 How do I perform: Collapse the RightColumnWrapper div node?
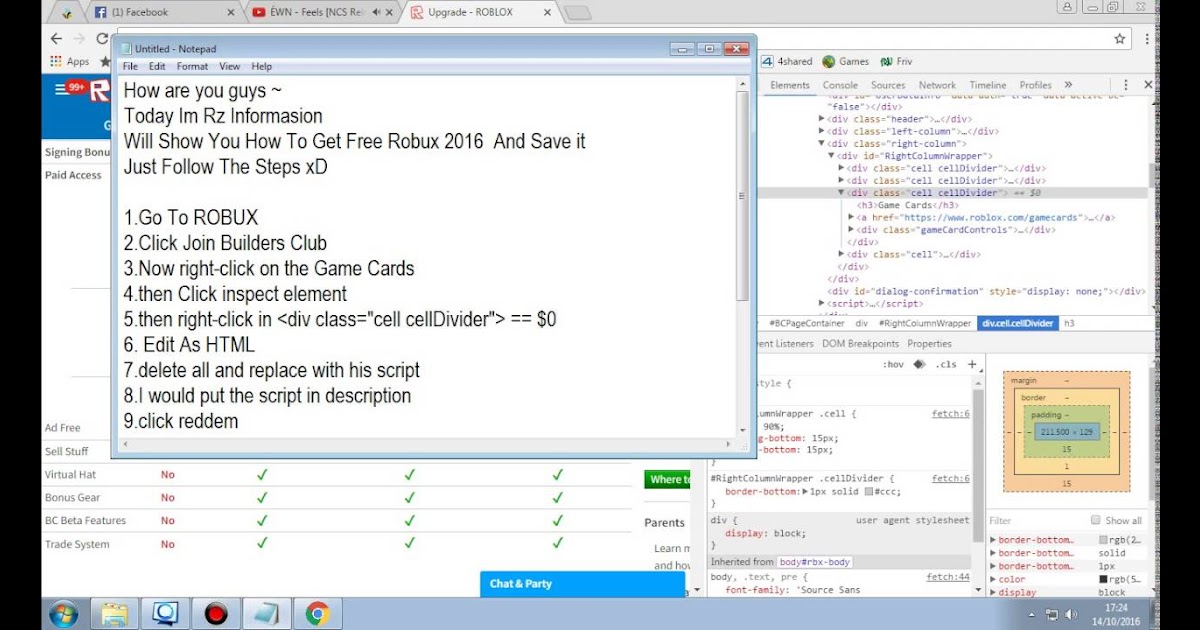[831, 155]
